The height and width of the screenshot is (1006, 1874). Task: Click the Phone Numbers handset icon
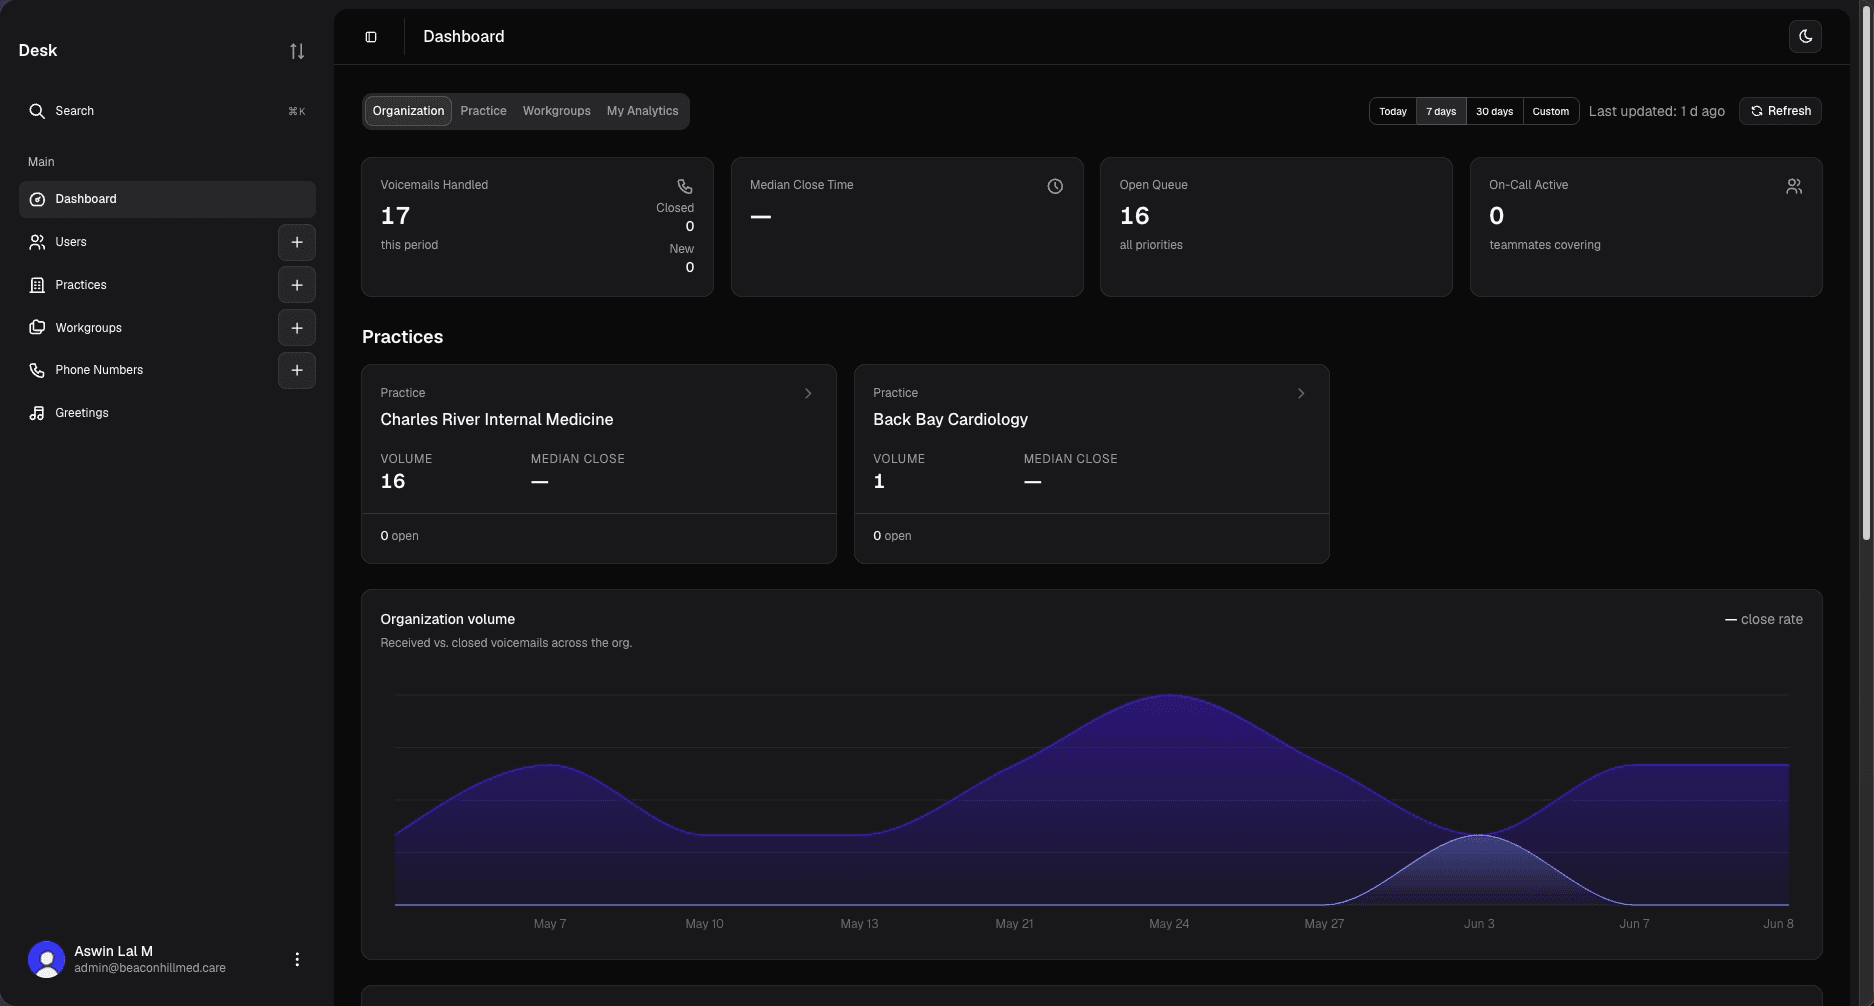[37, 370]
